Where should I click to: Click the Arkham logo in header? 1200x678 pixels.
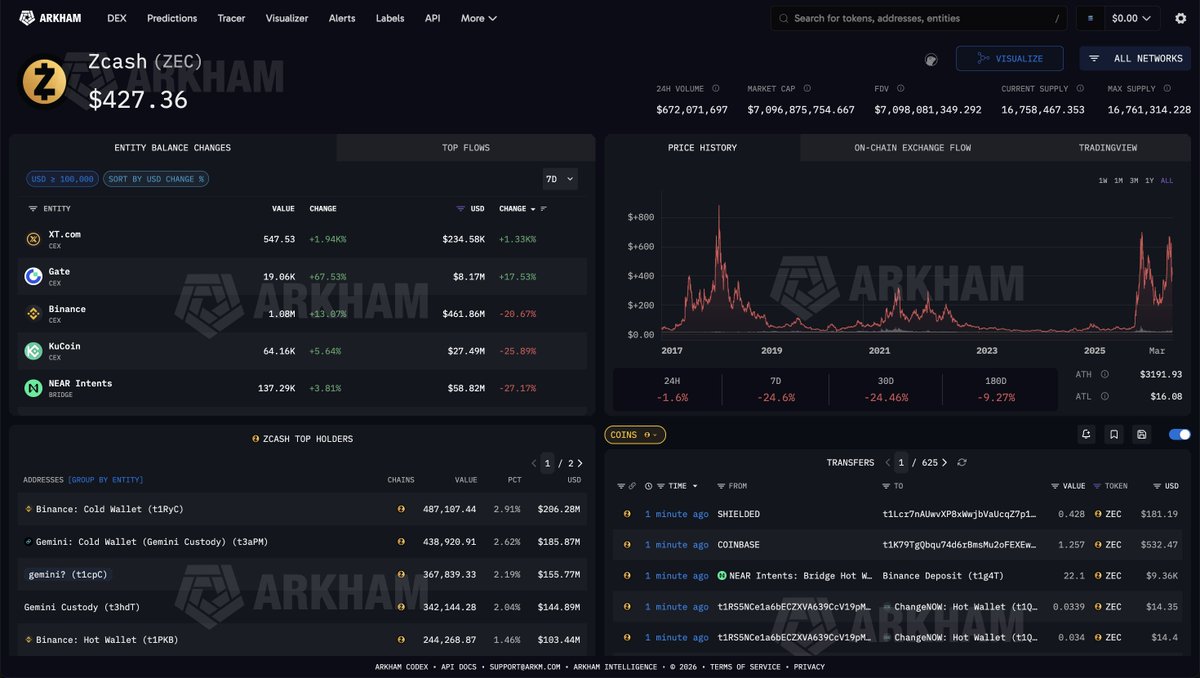point(50,18)
